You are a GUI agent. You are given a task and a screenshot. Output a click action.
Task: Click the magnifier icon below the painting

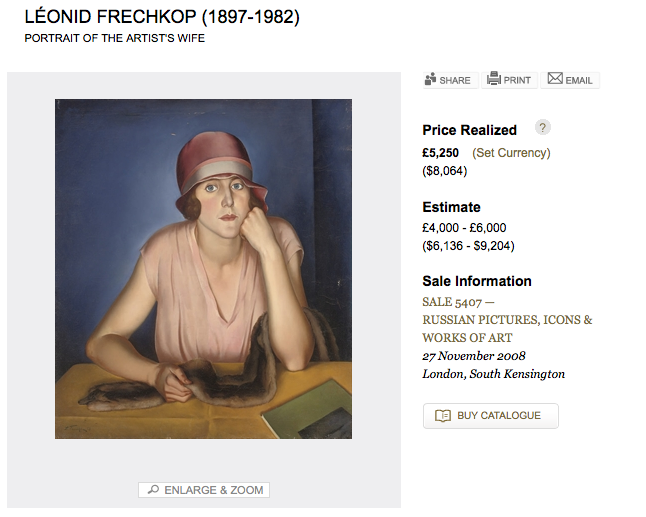[153, 490]
